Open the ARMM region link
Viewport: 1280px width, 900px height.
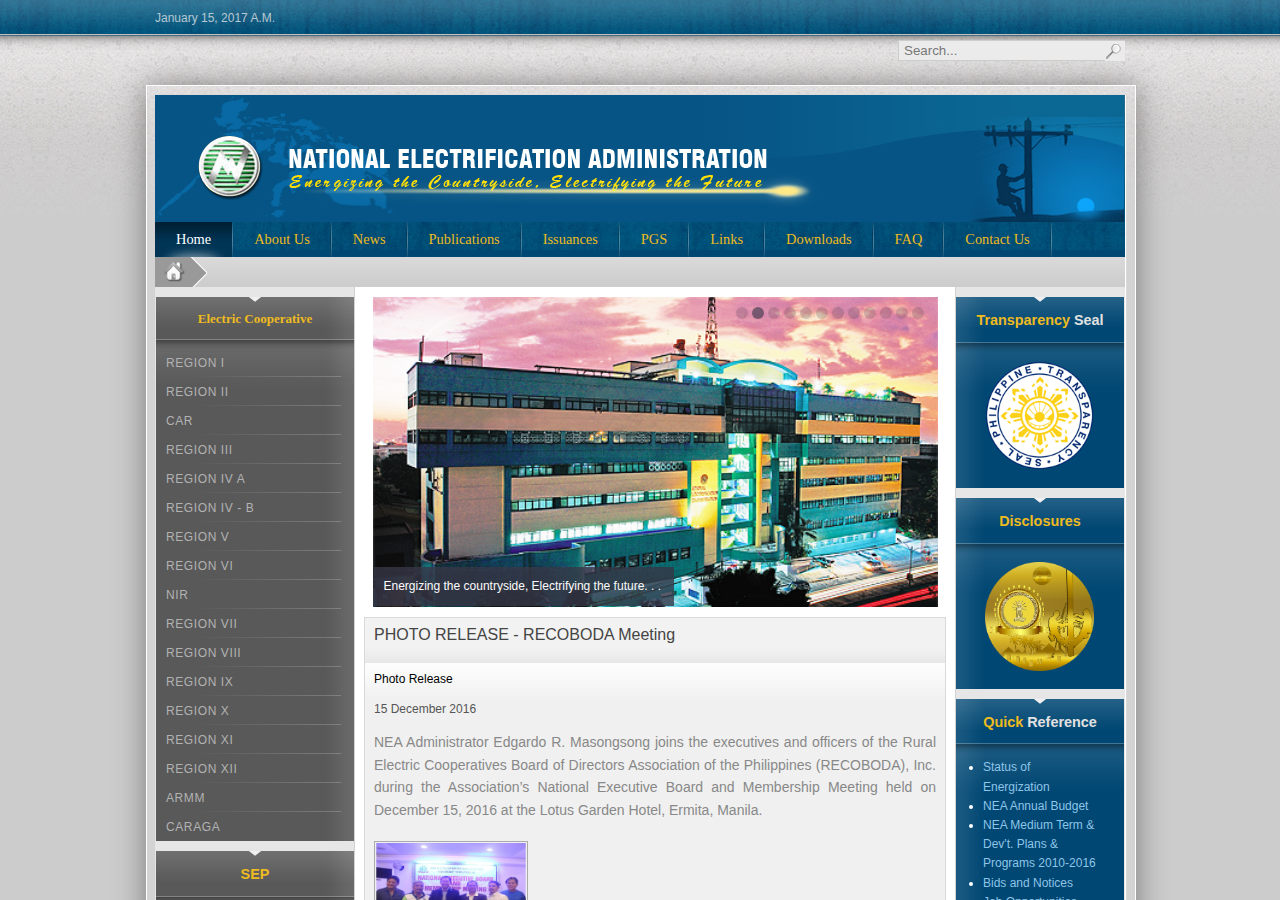(185, 798)
